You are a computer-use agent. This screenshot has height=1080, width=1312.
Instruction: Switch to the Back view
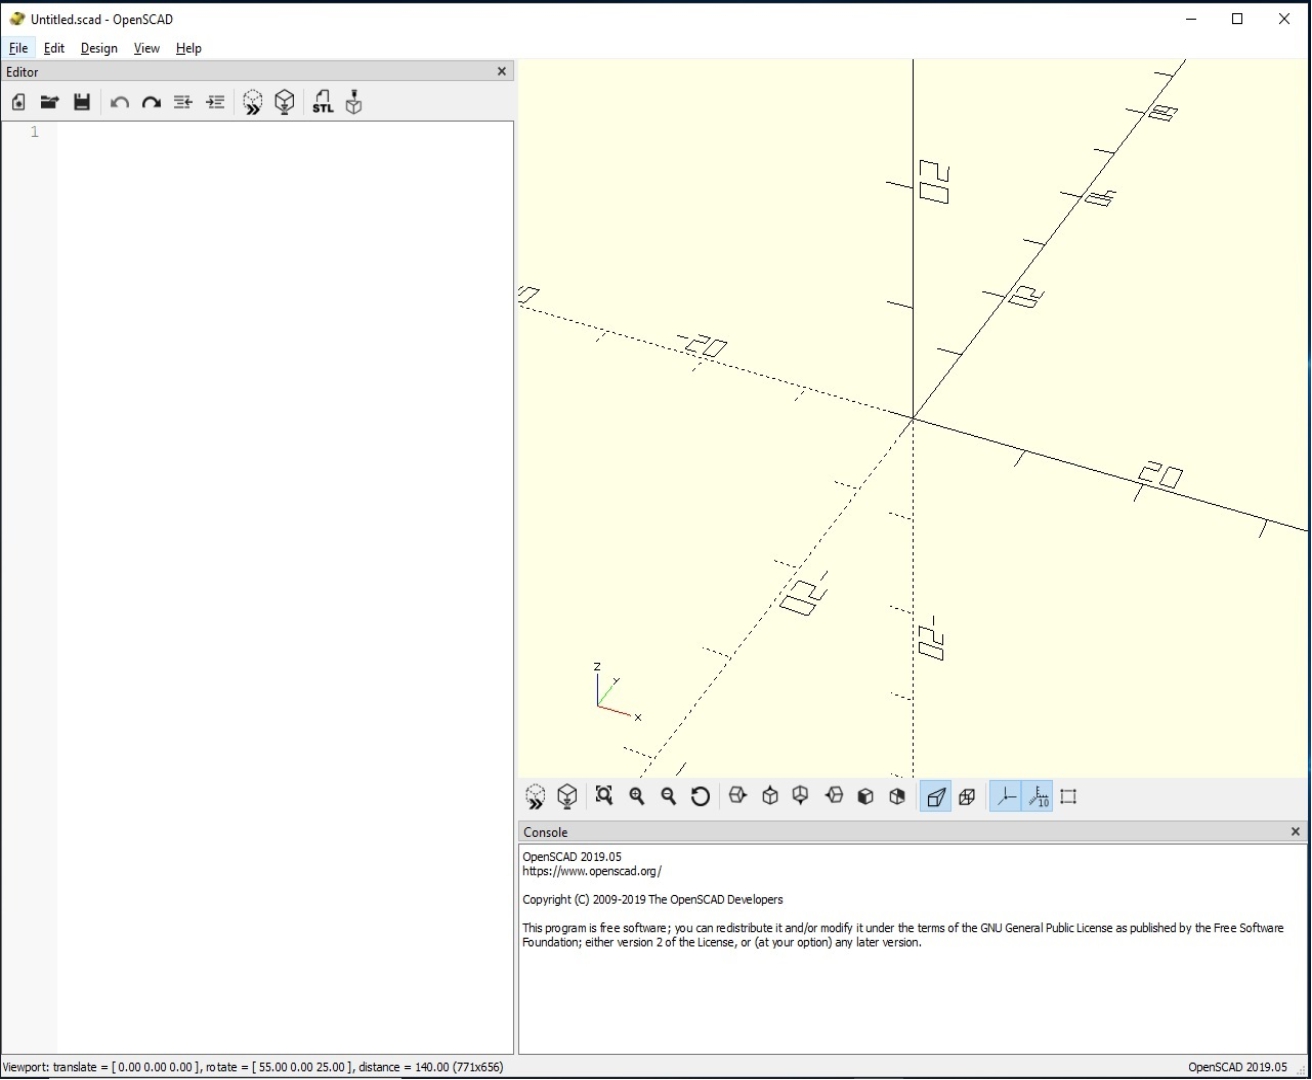(x=898, y=796)
